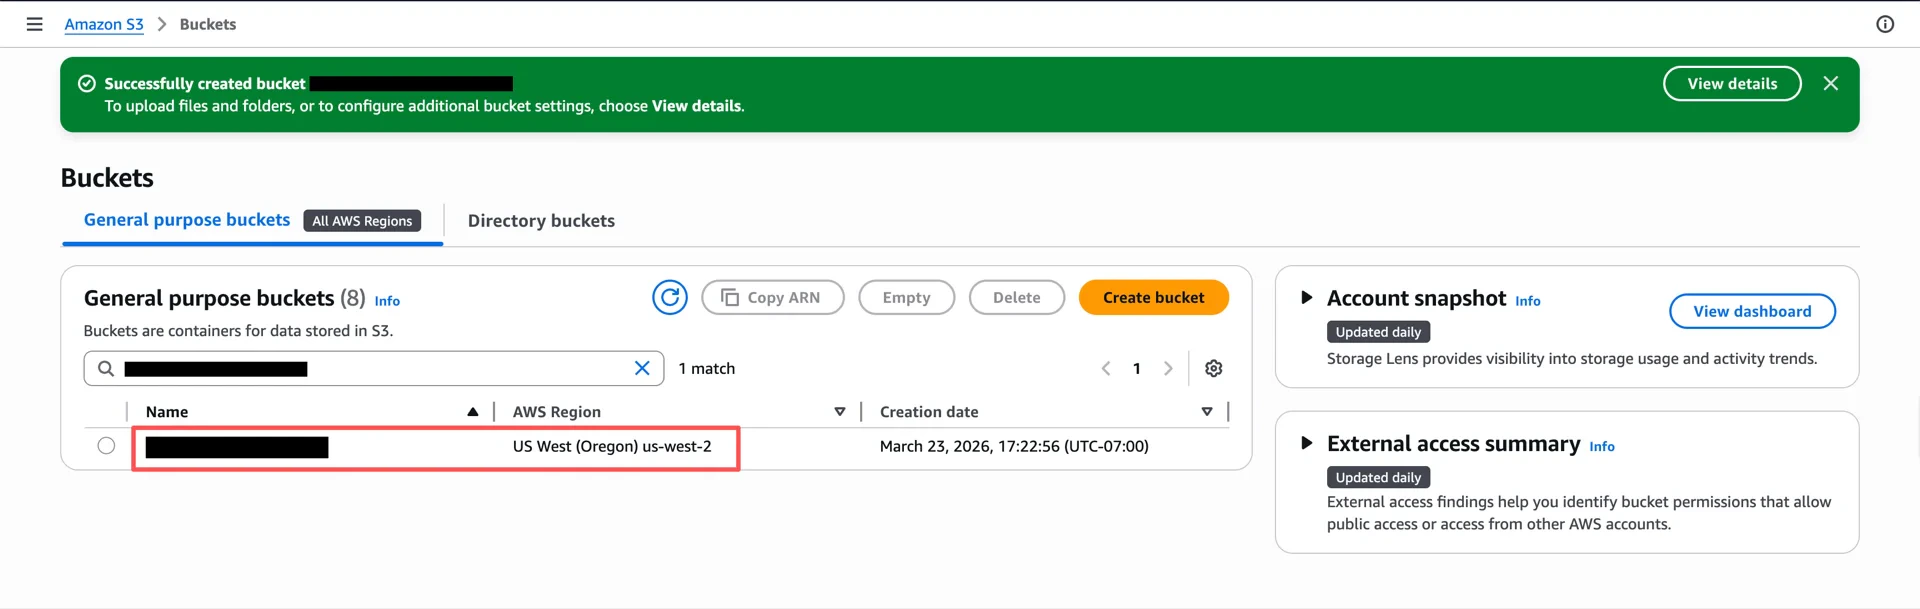Screen dimensions: 1920x609
Task: Open the info panel icon at top right
Action: click(x=1885, y=24)
